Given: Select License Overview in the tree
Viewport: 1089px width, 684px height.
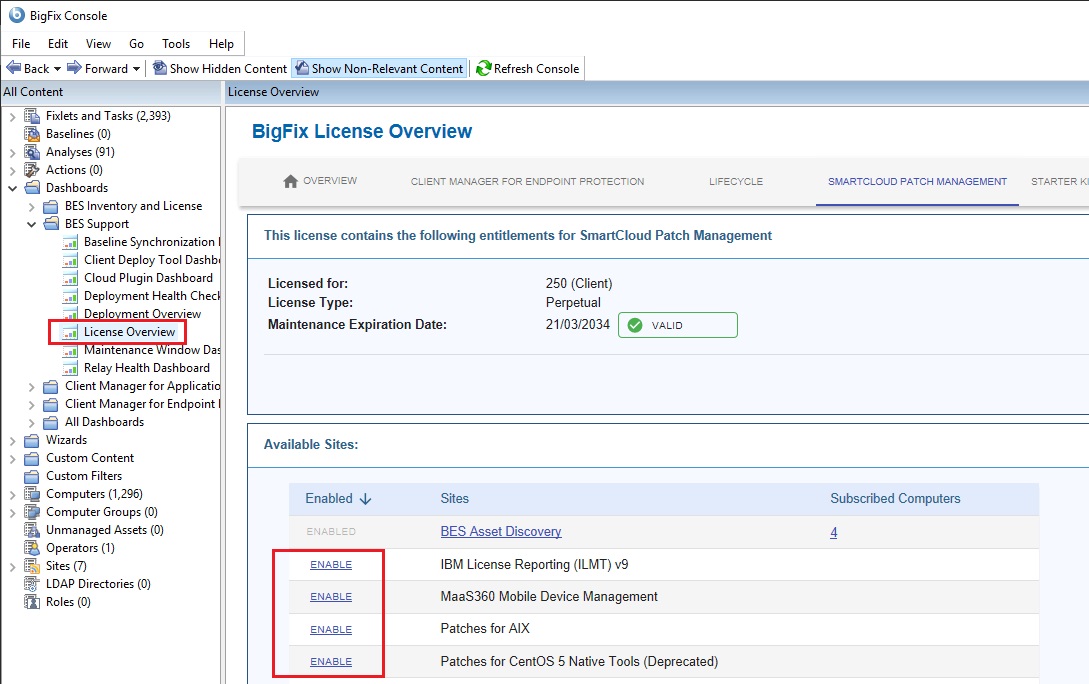Looking at the screenshot, I should 129,332.
